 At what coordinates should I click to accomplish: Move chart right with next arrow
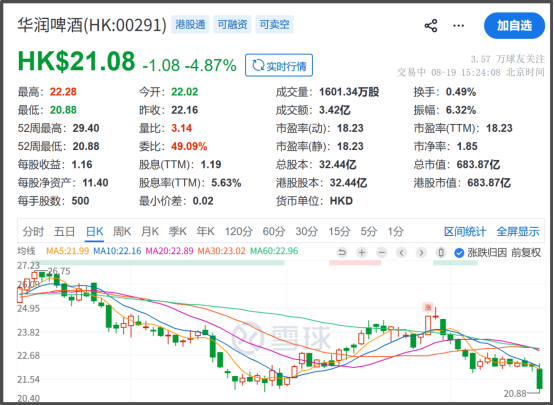pos(421,252)
